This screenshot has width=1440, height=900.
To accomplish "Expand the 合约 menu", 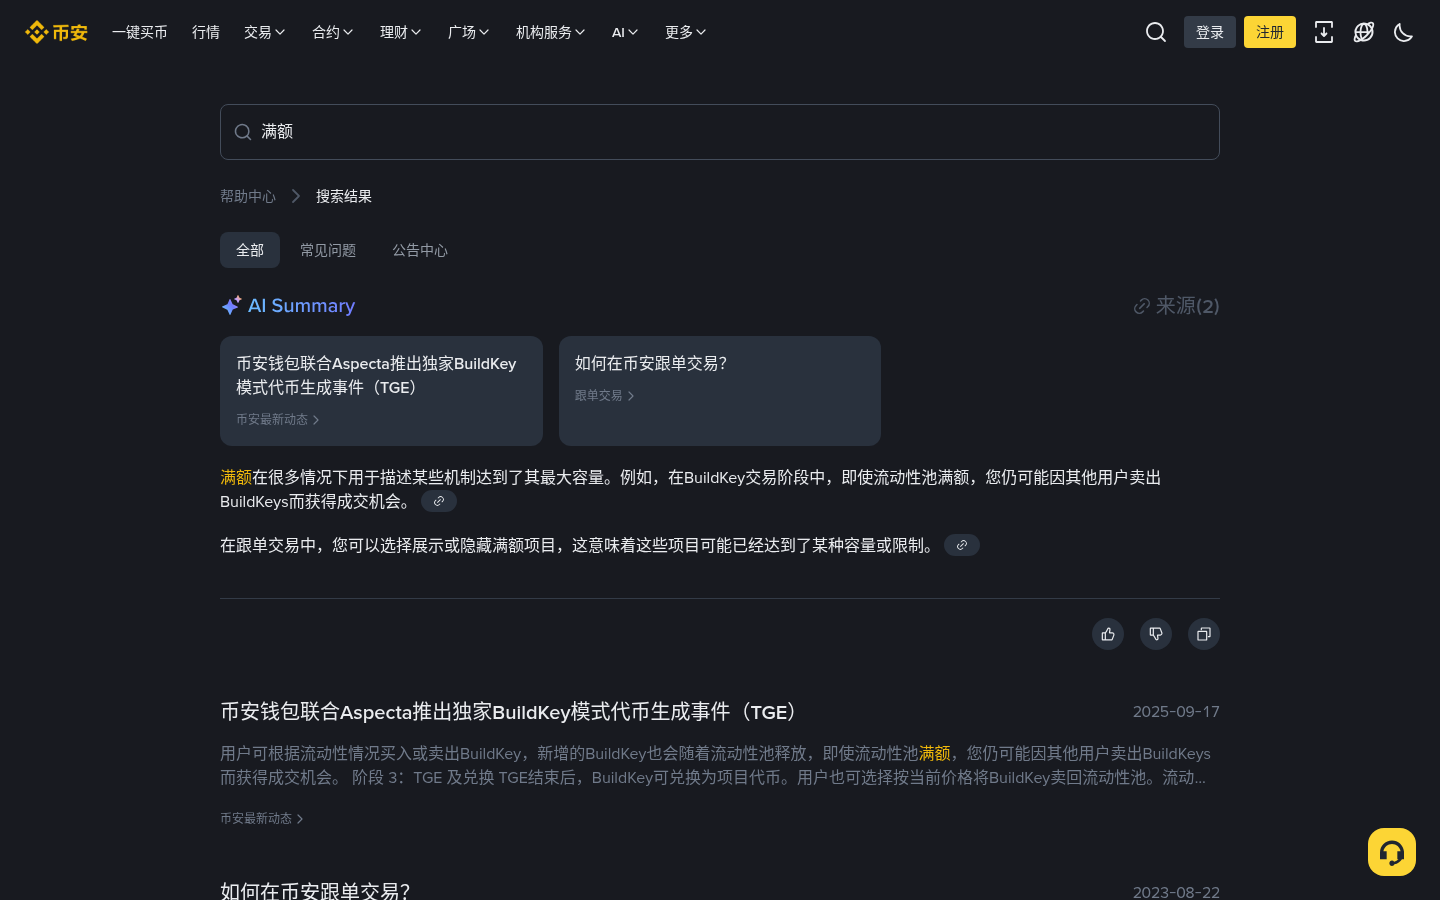I will pyautogui.click(x=333, y=32).
